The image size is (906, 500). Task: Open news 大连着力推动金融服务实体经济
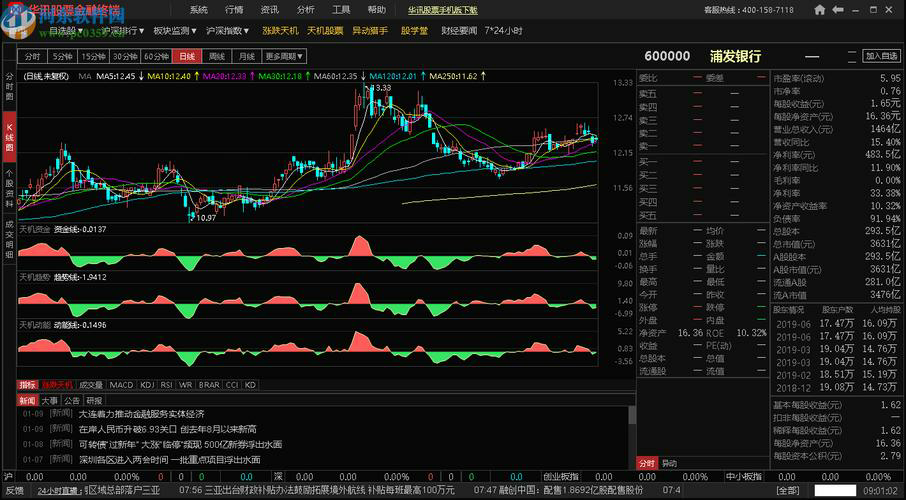tap(142, 414)
